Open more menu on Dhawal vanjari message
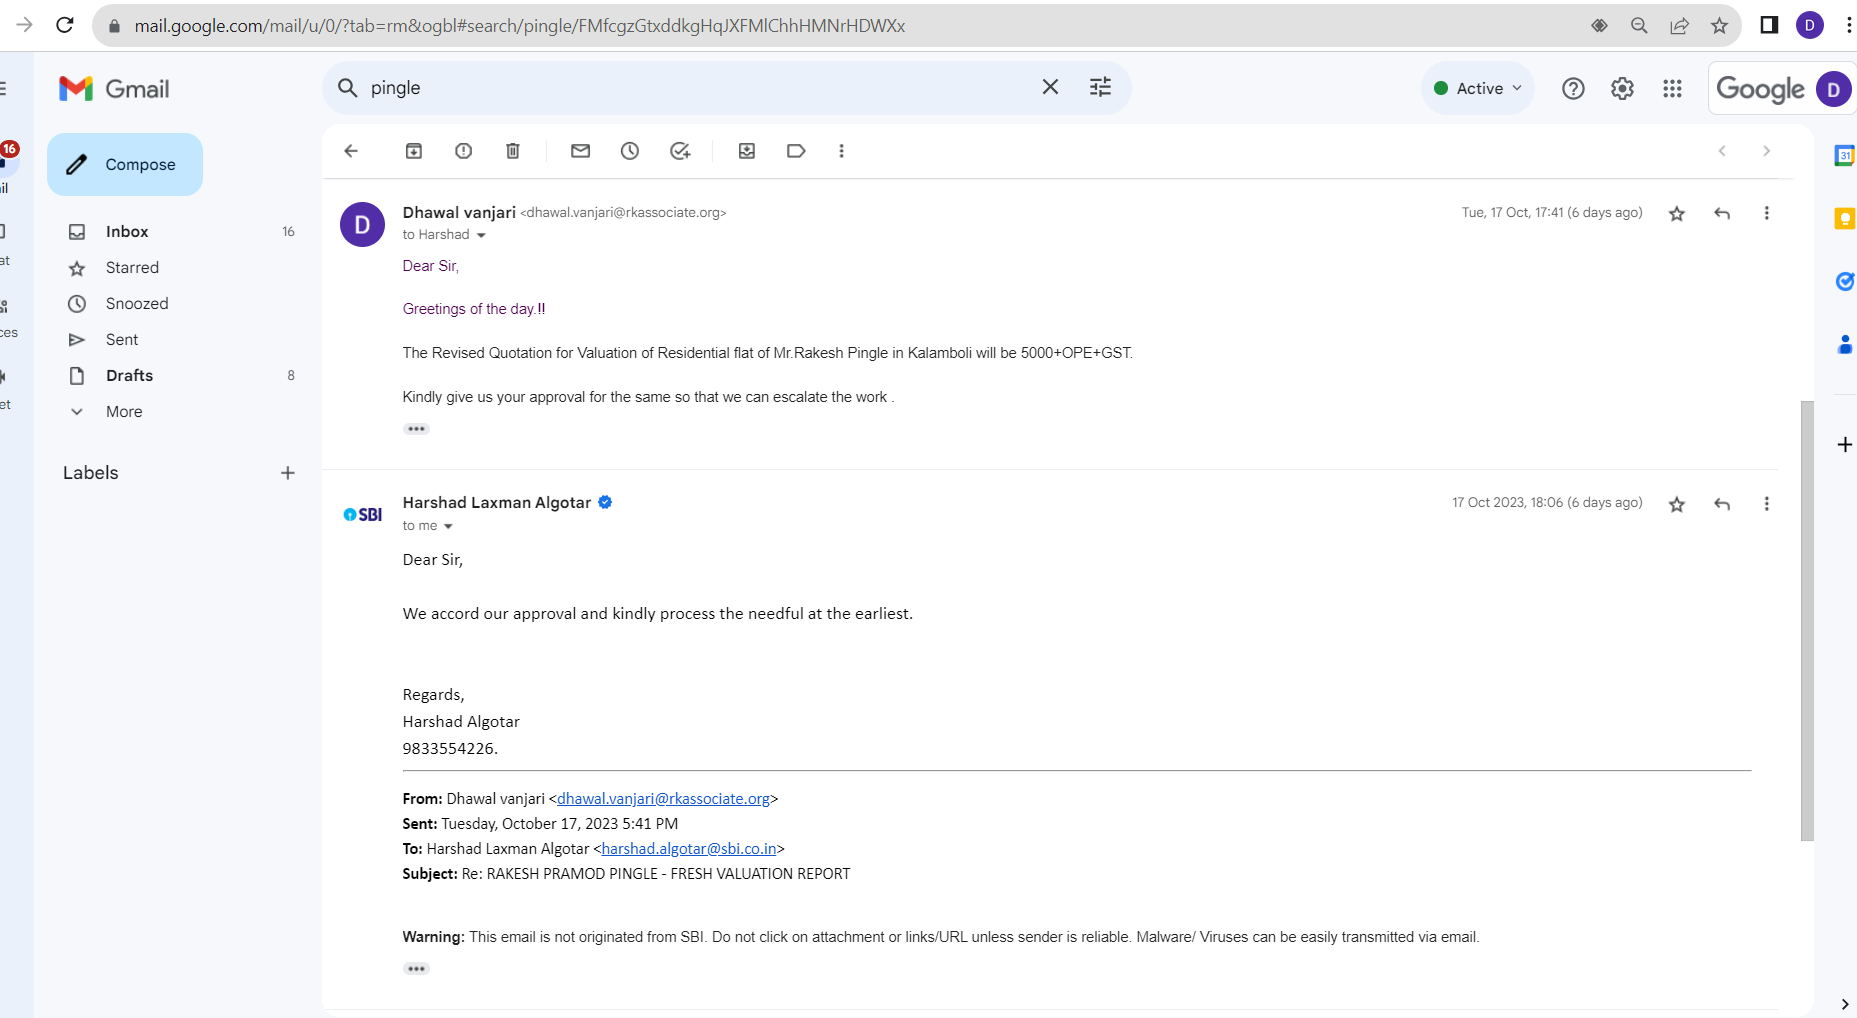1857x1018 pixels. pyautogui.click(x=1767, y=213)
